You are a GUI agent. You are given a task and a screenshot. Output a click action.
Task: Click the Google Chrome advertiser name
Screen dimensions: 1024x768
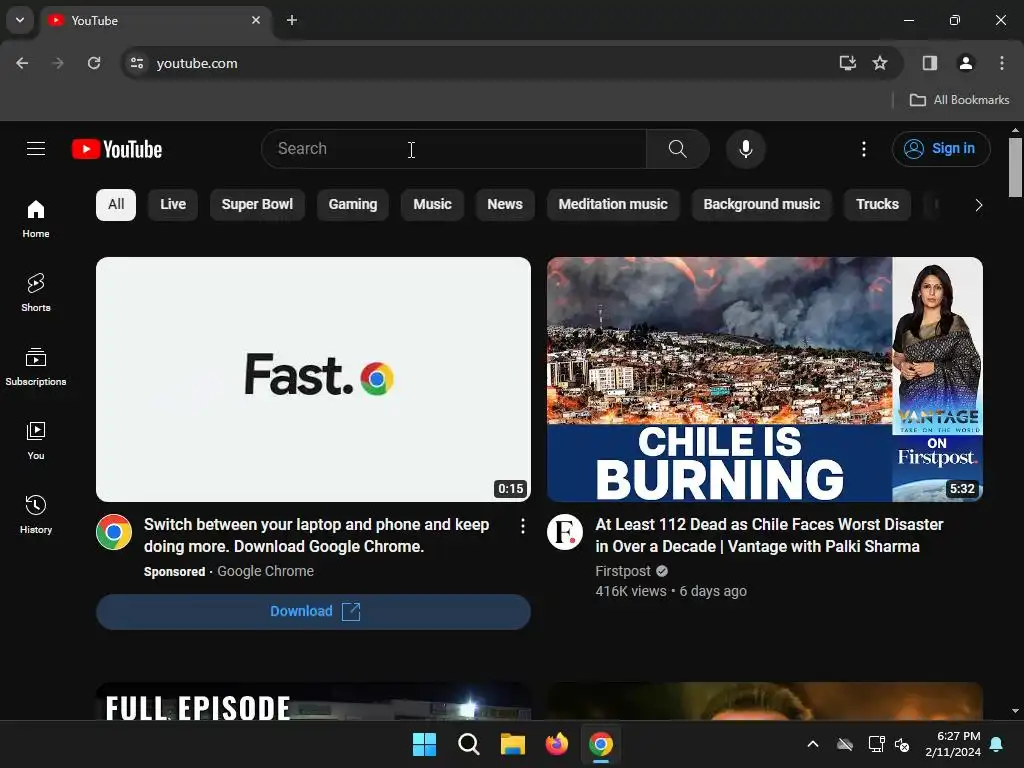tap(265, 571)
